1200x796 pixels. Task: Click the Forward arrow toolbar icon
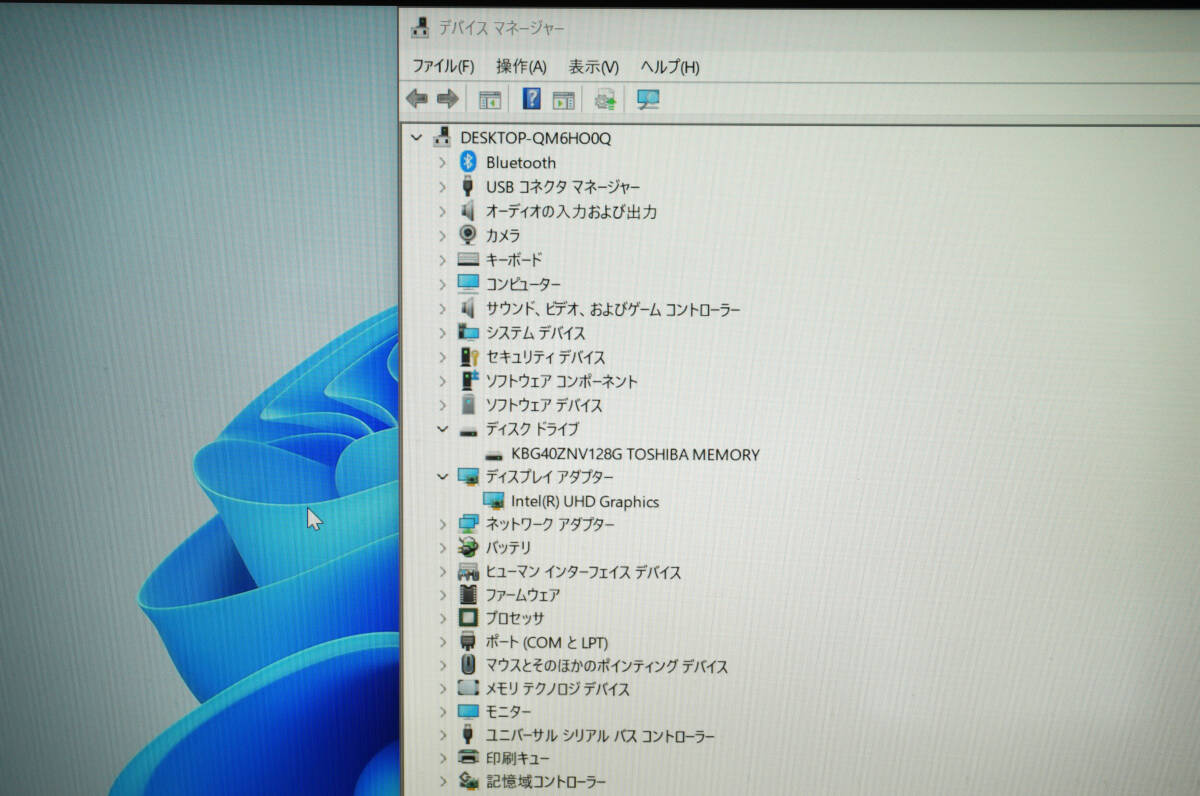tap(448, 99)
